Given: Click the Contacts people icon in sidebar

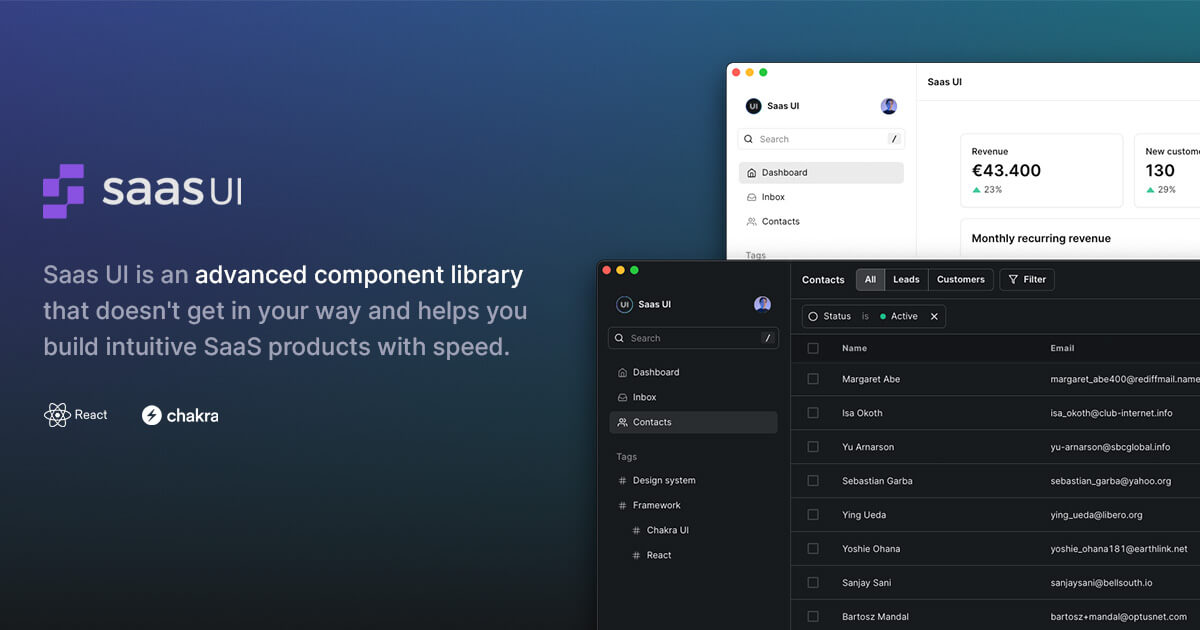Looking at the screenshot, I should pos(621,421).
